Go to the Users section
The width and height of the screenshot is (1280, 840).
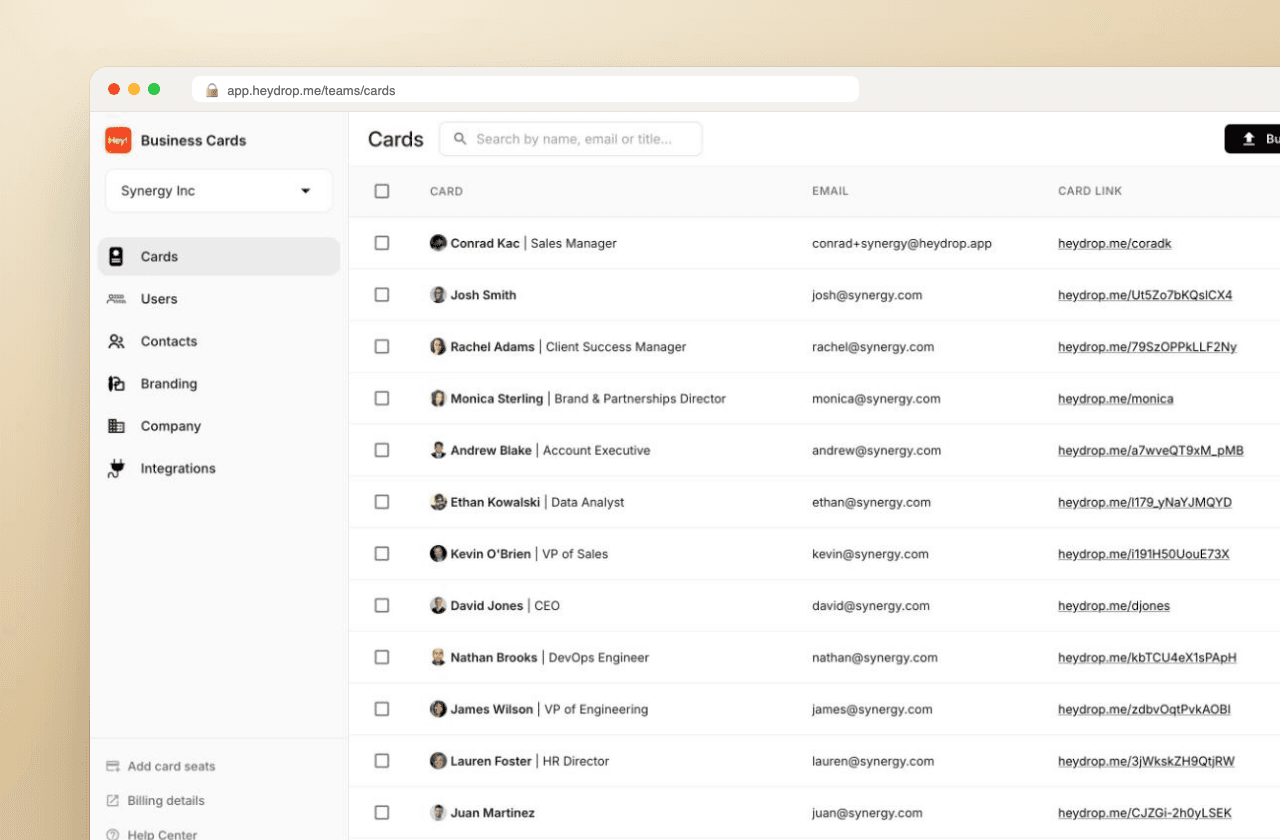coord(219,299)
